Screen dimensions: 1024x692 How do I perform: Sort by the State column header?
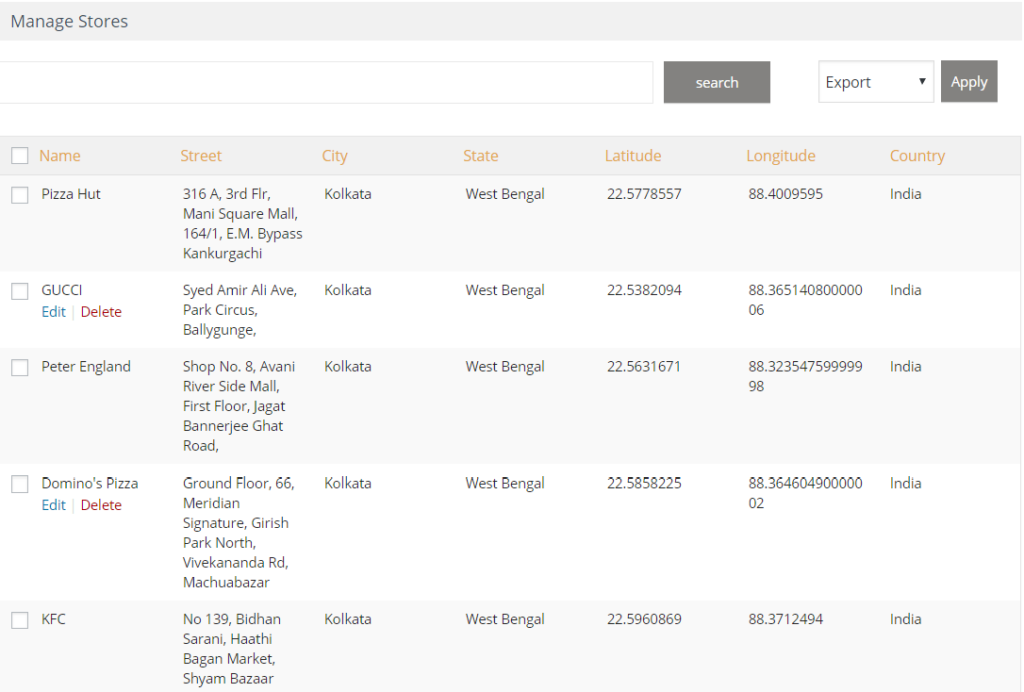[481, 155]
